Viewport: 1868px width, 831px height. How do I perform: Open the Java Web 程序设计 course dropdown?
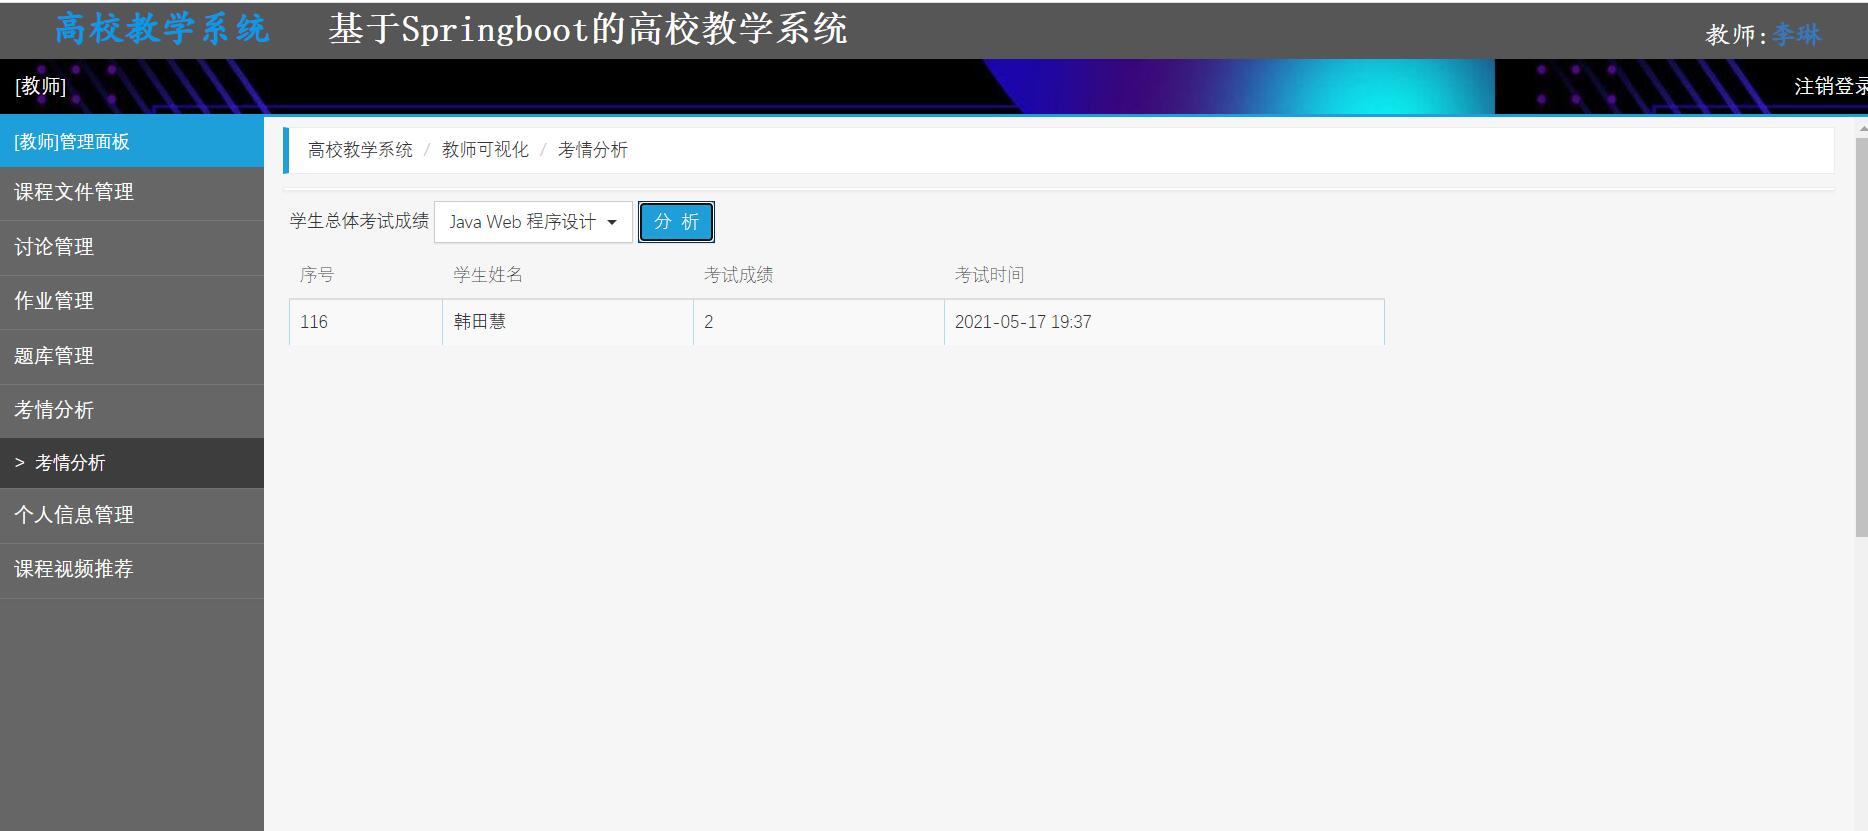click(533, 222)
